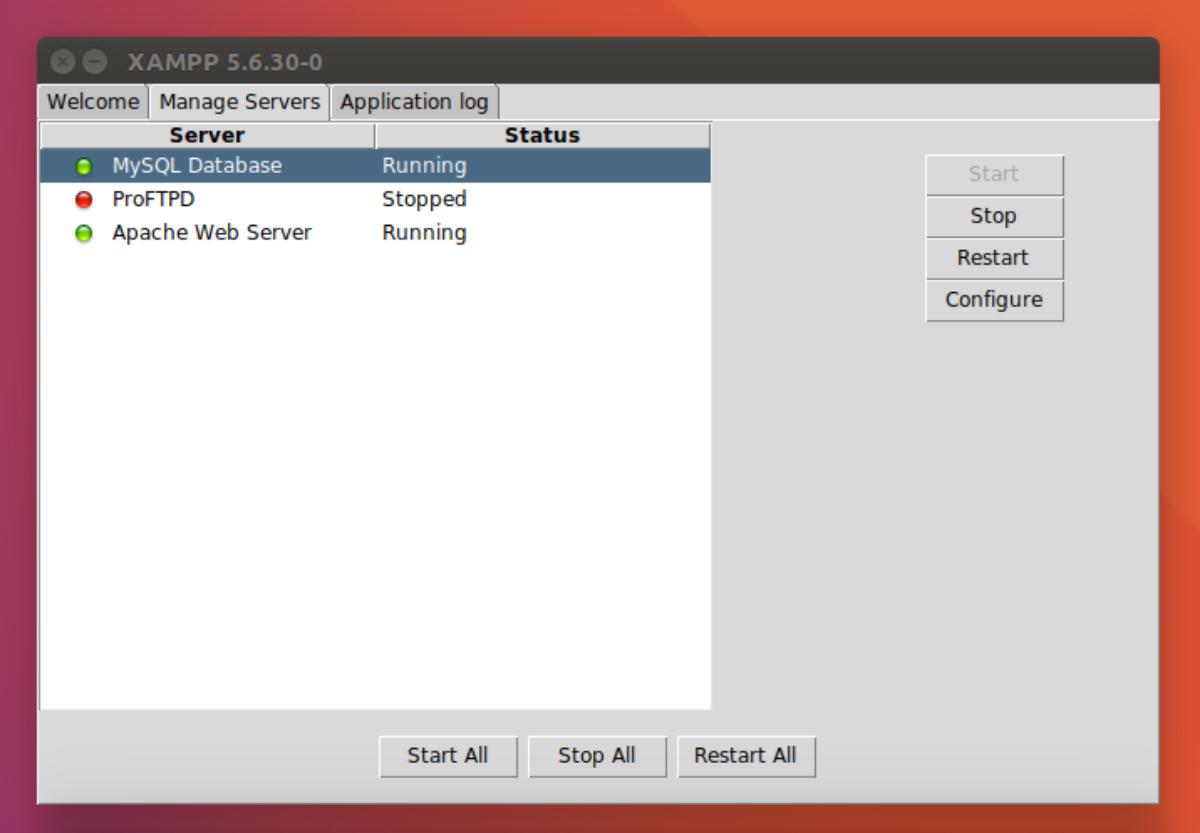Image resolution: width=1200 pixels, height=833 pixels.
Task: Open the Application log tab
Action: pos(414,102)
